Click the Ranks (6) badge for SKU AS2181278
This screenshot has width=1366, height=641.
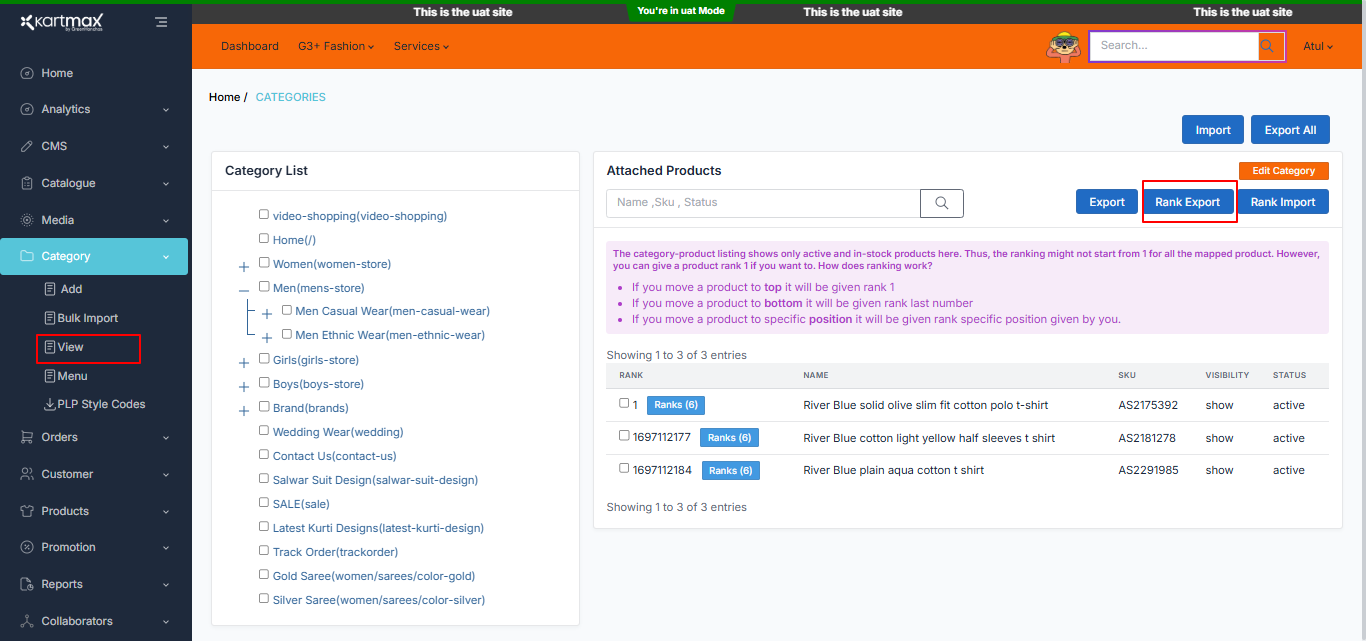(x=729, y=438)
